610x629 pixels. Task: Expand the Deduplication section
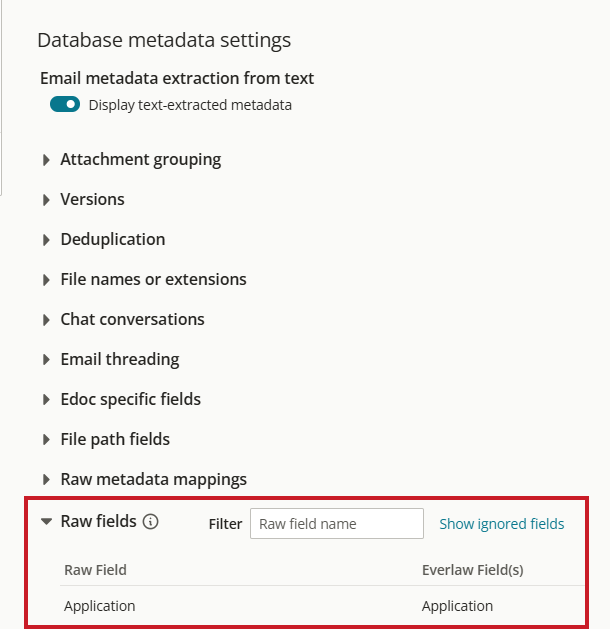click(x=104, y=239)
